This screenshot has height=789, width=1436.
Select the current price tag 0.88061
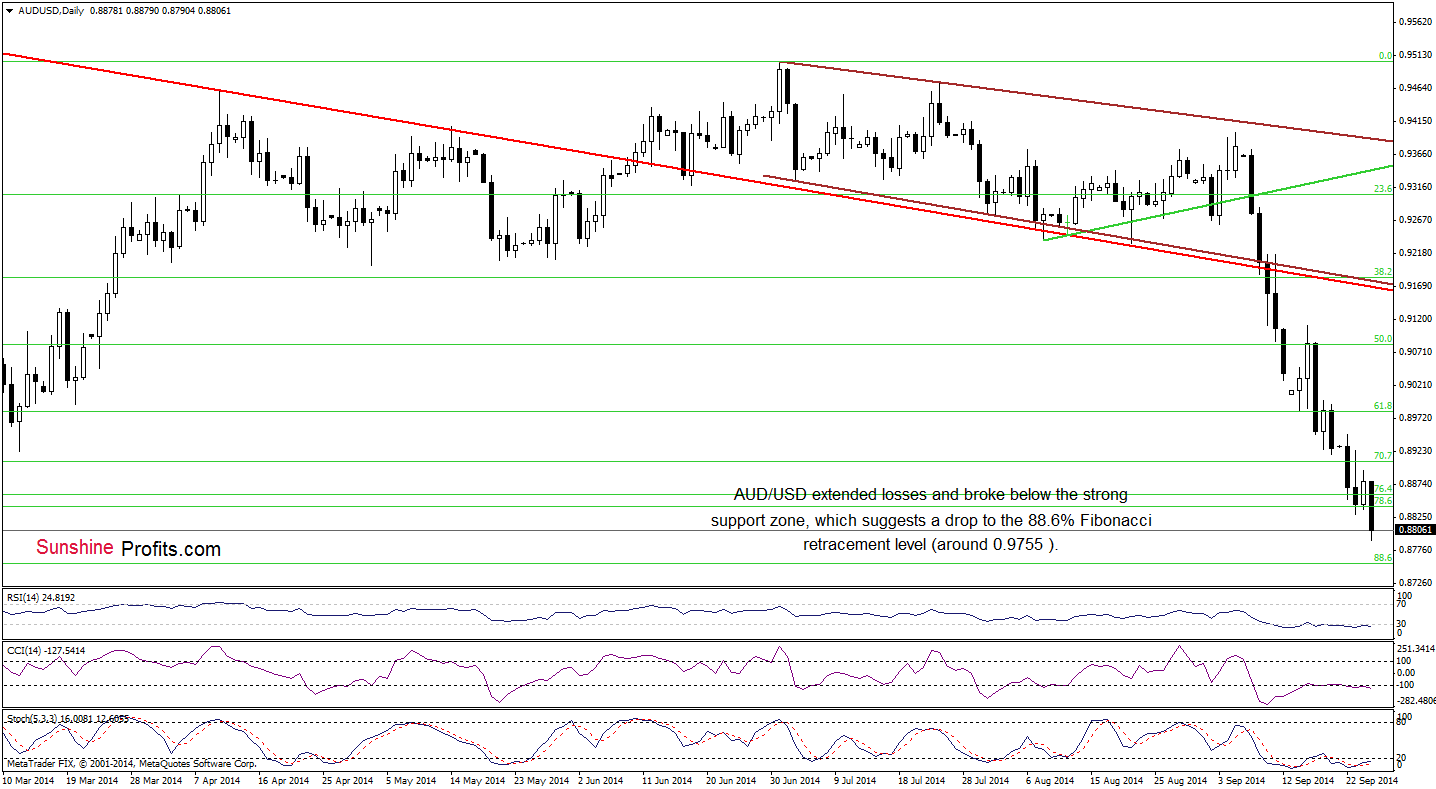point(1415,530)
